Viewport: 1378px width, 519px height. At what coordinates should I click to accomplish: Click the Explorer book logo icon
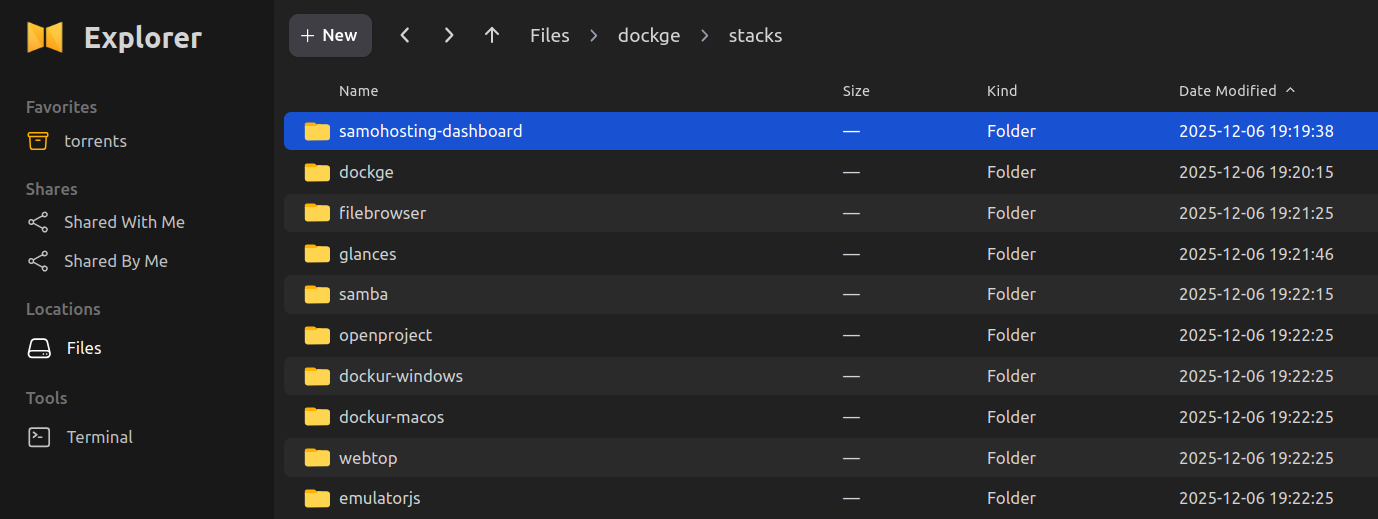(45, 38)
